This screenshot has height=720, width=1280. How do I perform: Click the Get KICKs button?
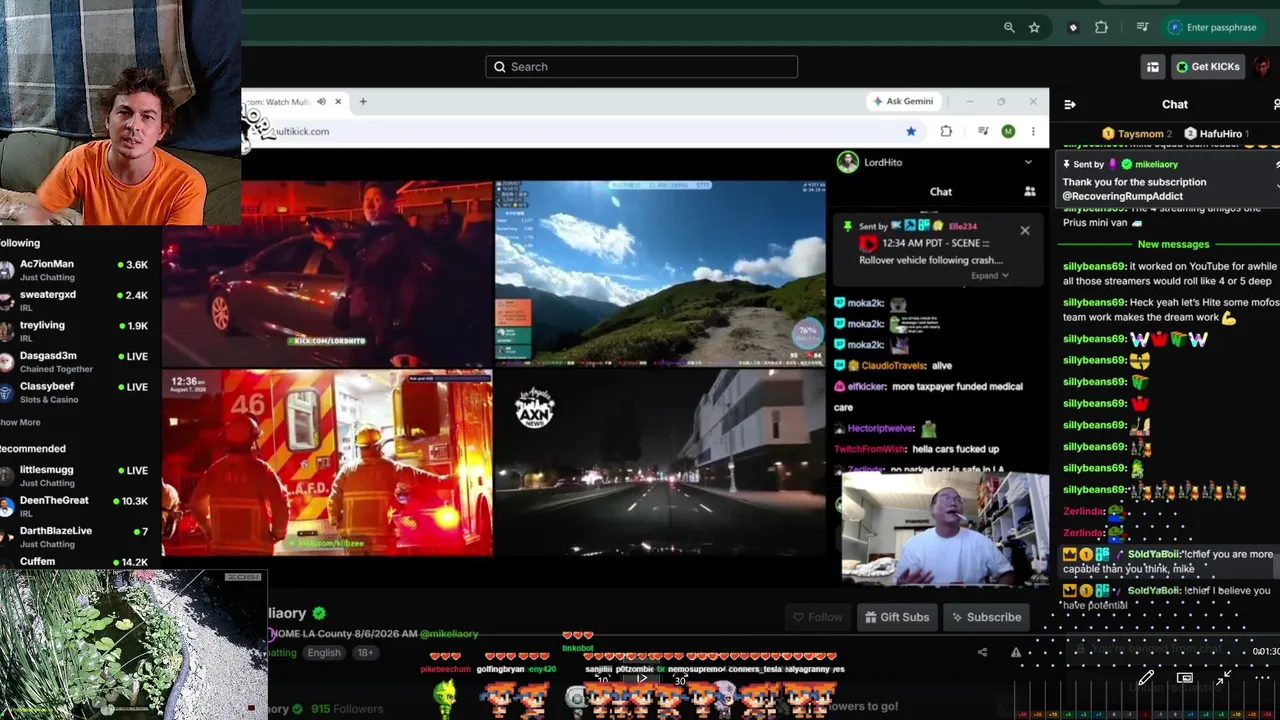1207,67
